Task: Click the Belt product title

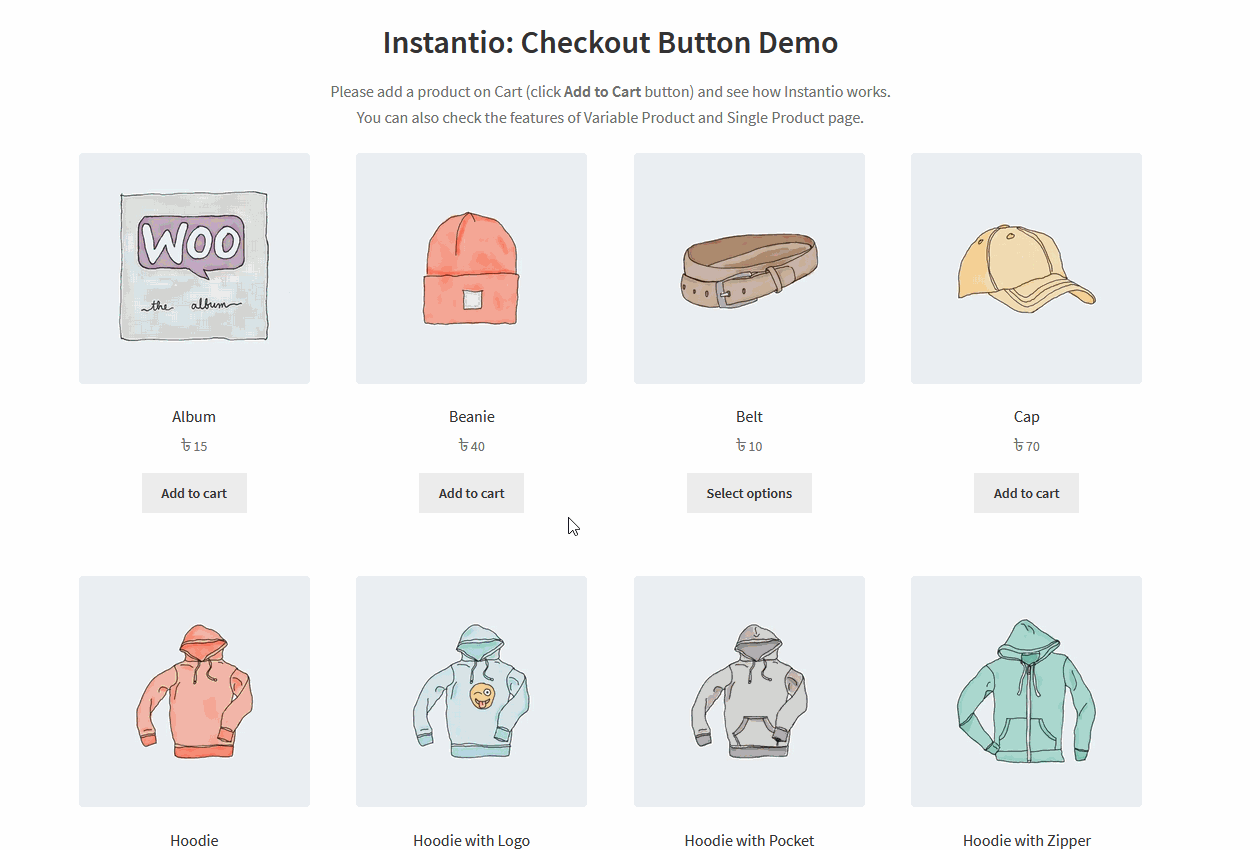Action: click(x=749, y=417)
